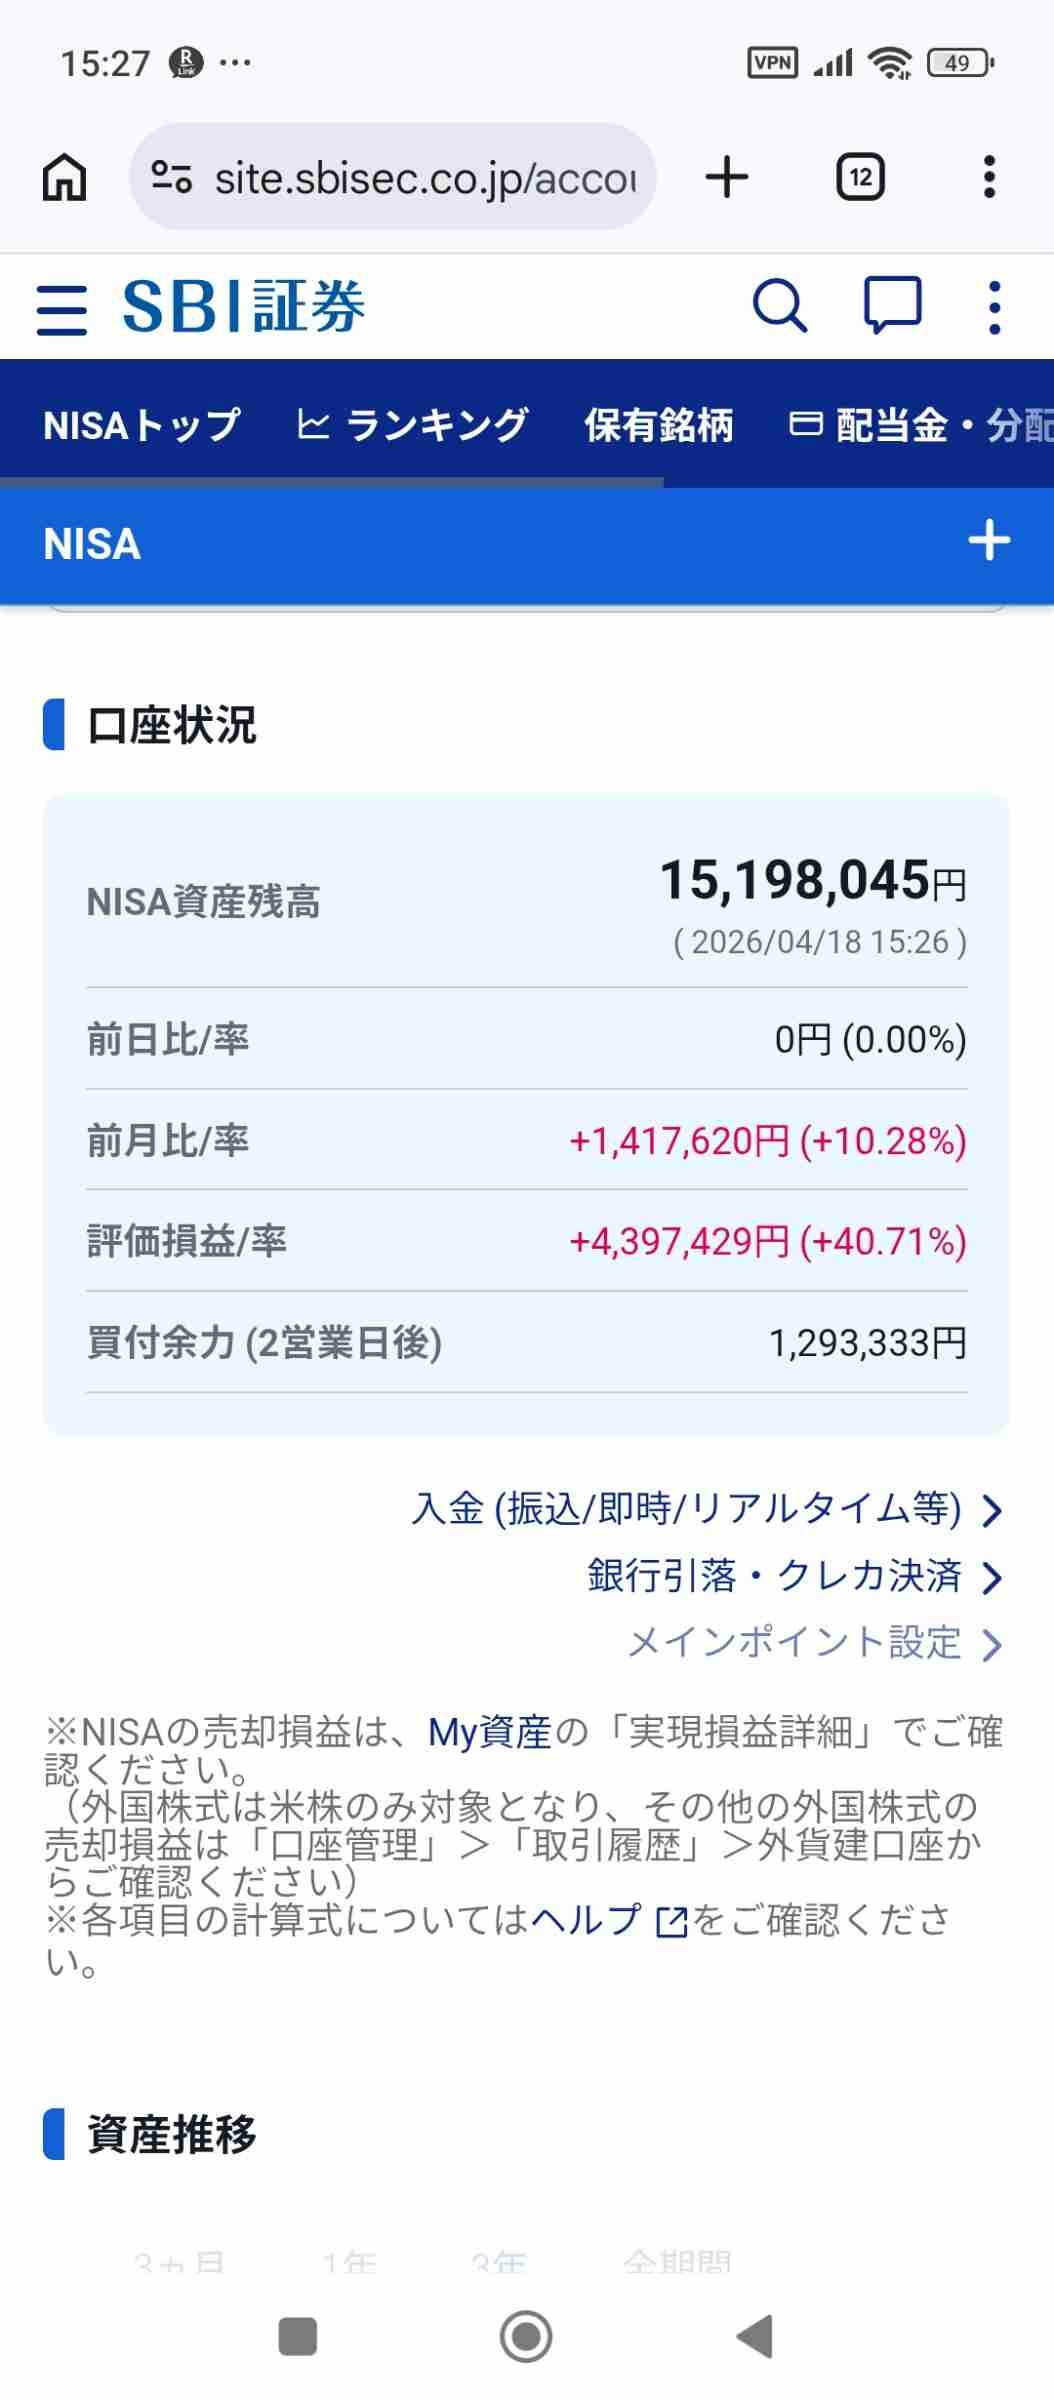This screenshot has width=1054, height=2400.
Task: Tap the メインポイント設定 link
Action: (x=813, y=1643)
